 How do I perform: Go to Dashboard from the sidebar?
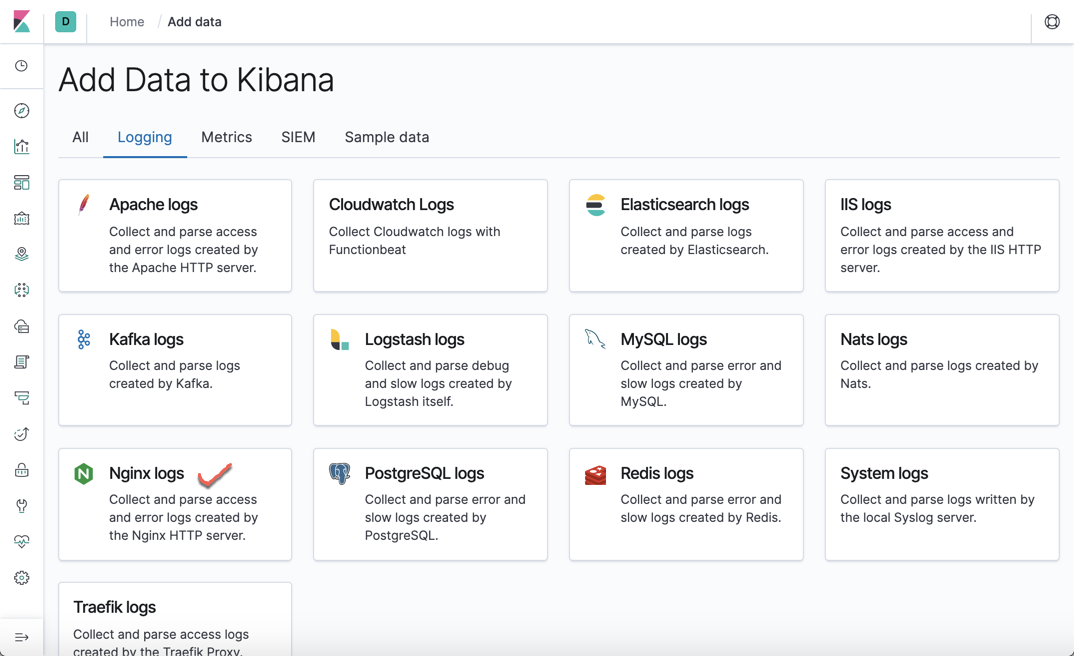click(x=22, y=183)
